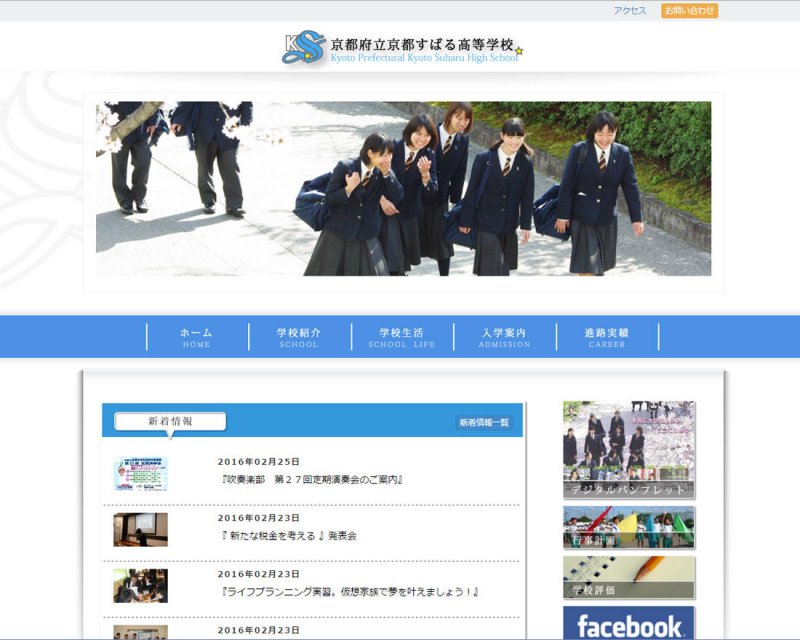Viewport: 800px width, 640px height.
Task: Visit the facebook banner link
Action: (x=628, y=624)
